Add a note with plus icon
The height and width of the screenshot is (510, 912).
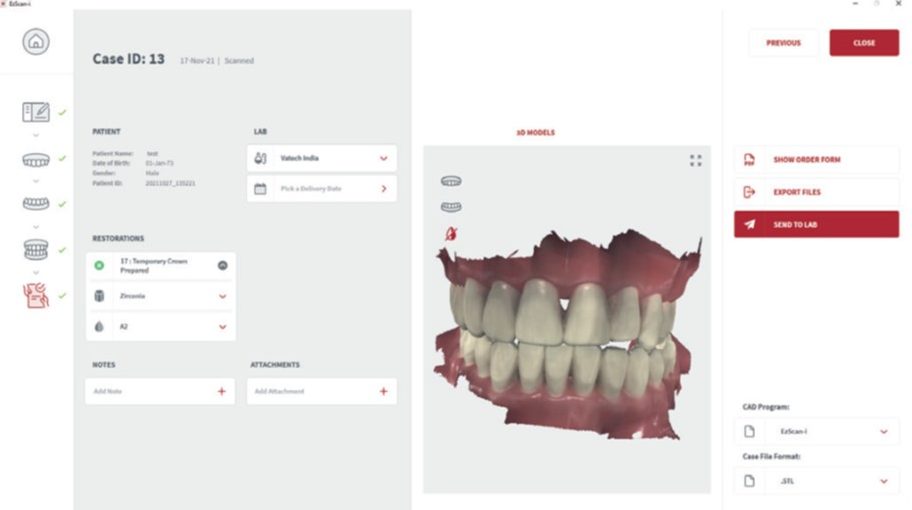[222, 391]
